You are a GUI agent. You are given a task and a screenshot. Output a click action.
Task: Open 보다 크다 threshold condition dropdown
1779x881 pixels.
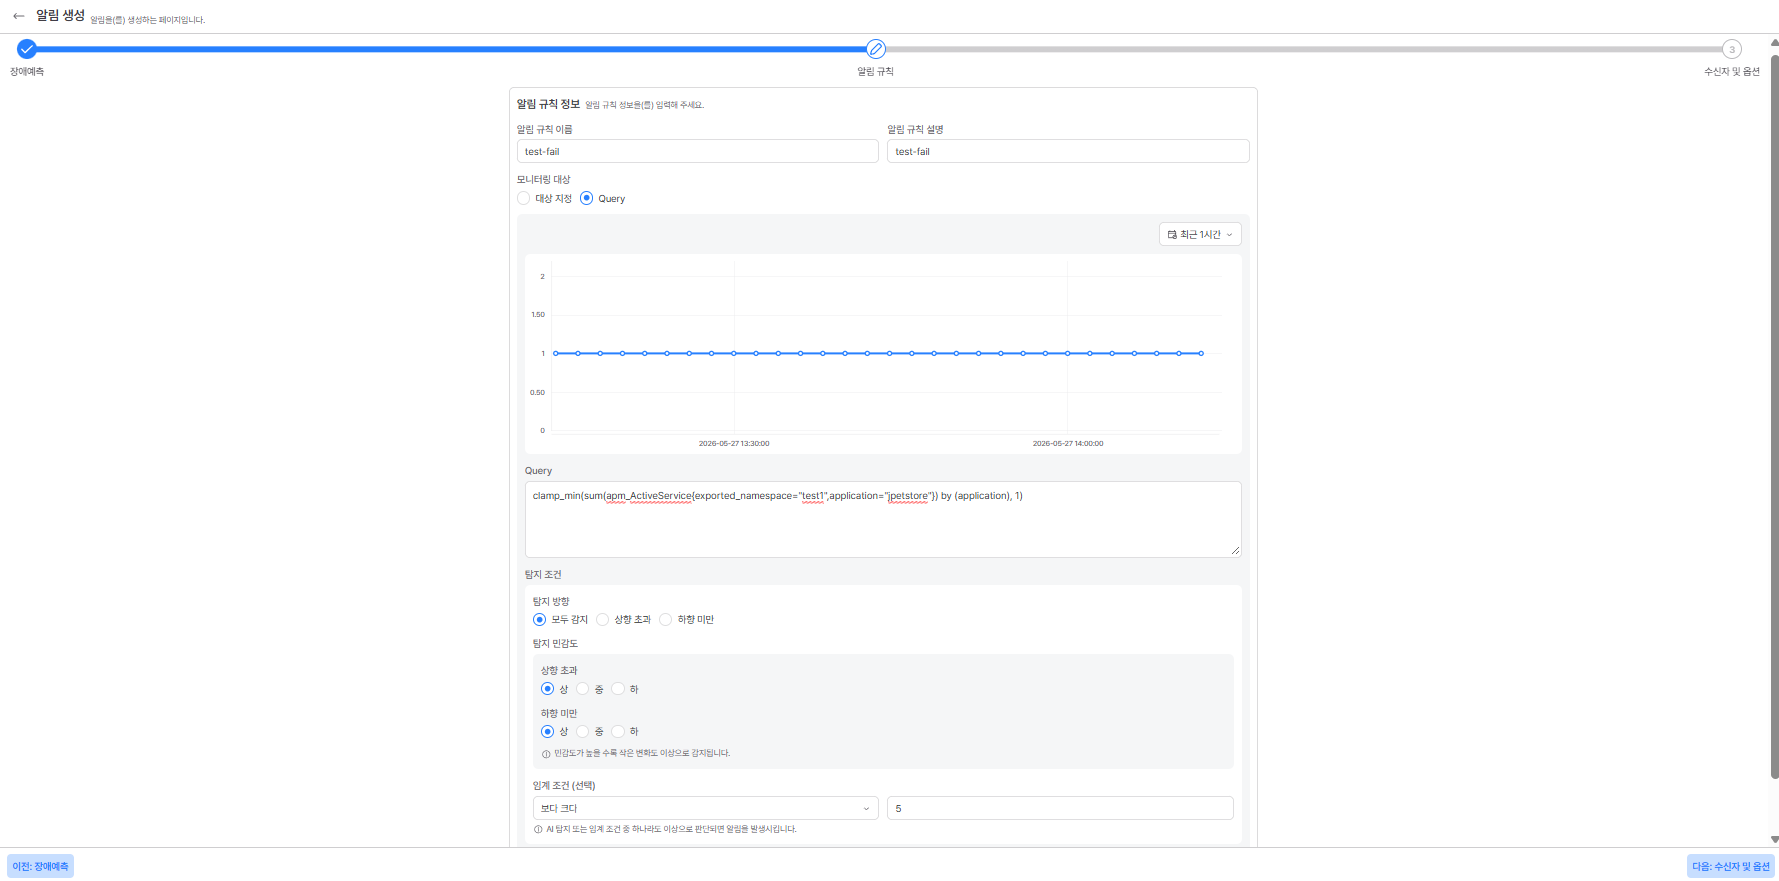(x=706, y=808)
